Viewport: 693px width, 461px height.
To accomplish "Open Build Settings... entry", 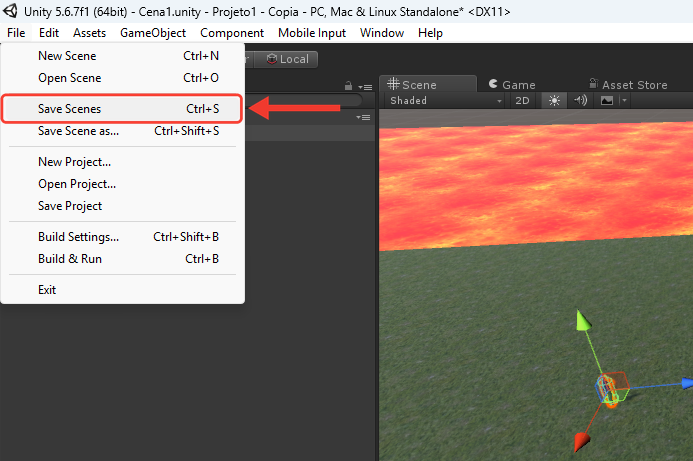I will point(122,237).
